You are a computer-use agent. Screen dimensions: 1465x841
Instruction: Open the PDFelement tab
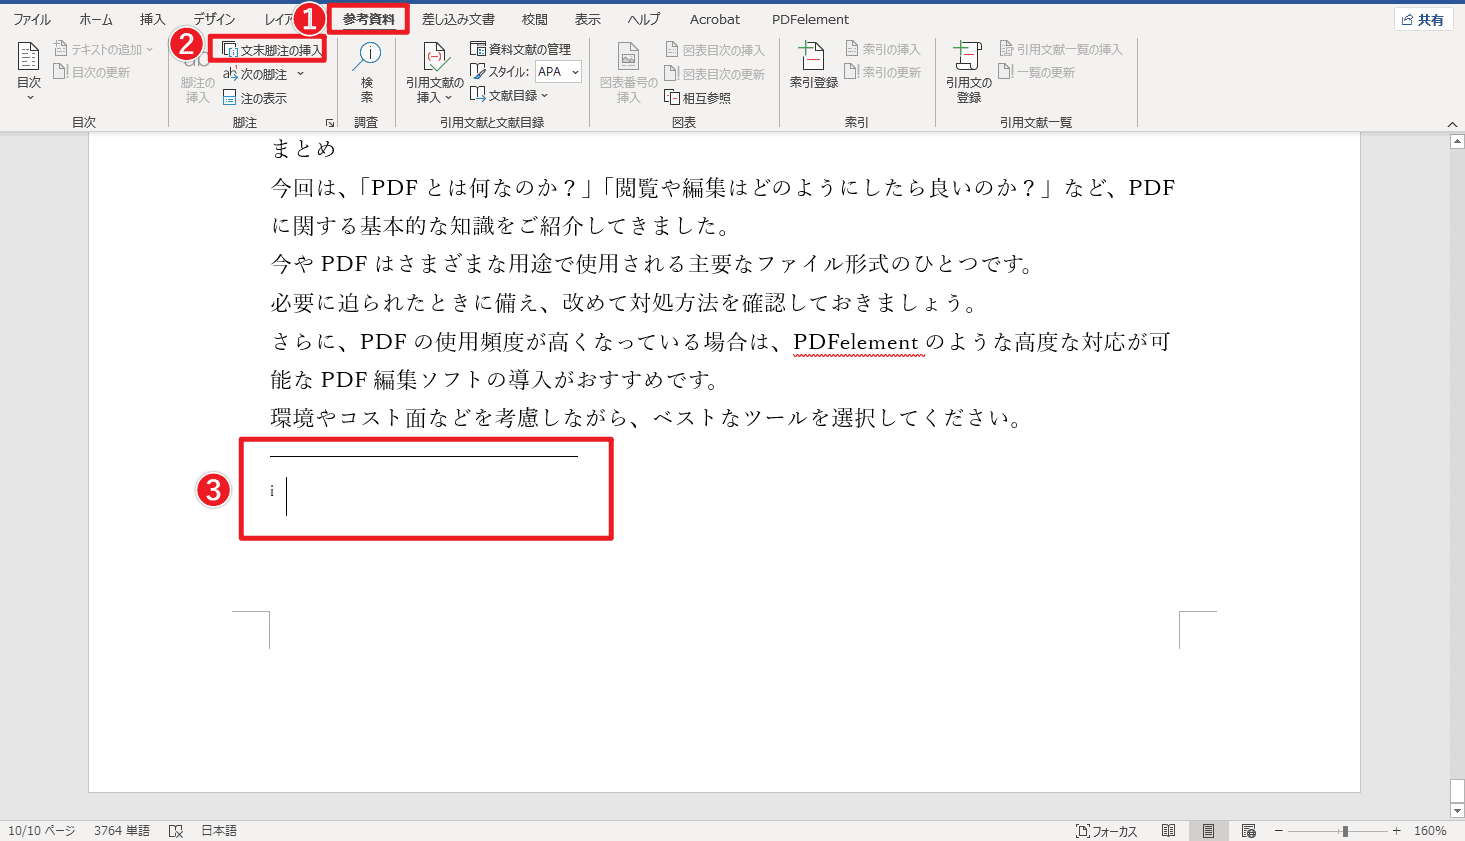(x=810, y=19)
